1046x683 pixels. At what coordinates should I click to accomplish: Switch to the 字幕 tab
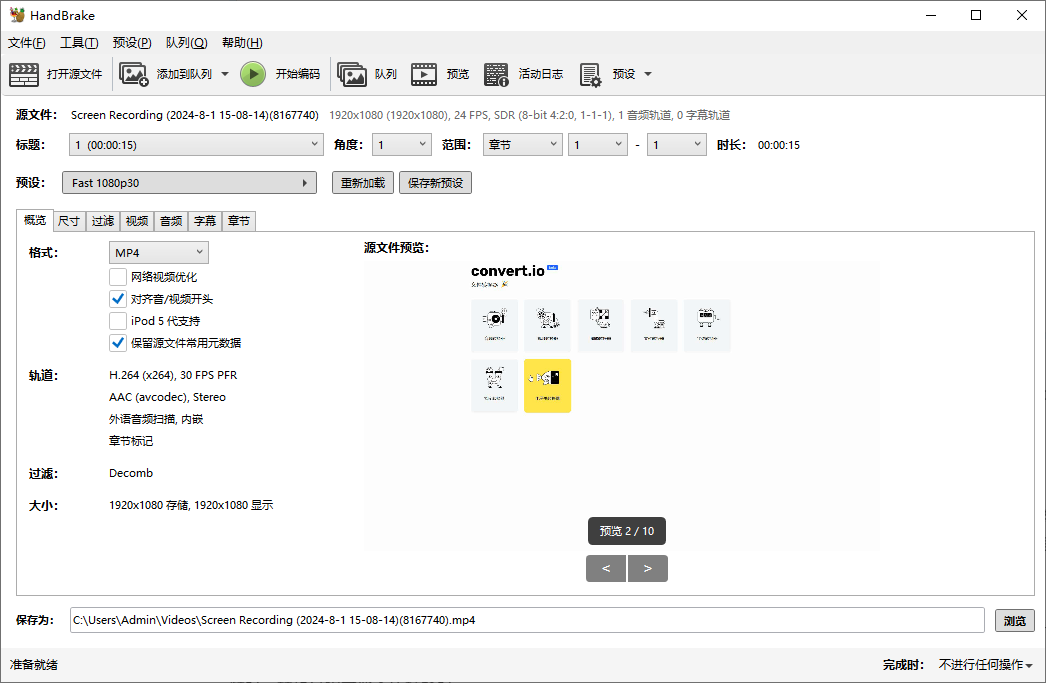[x=205, y=221]
